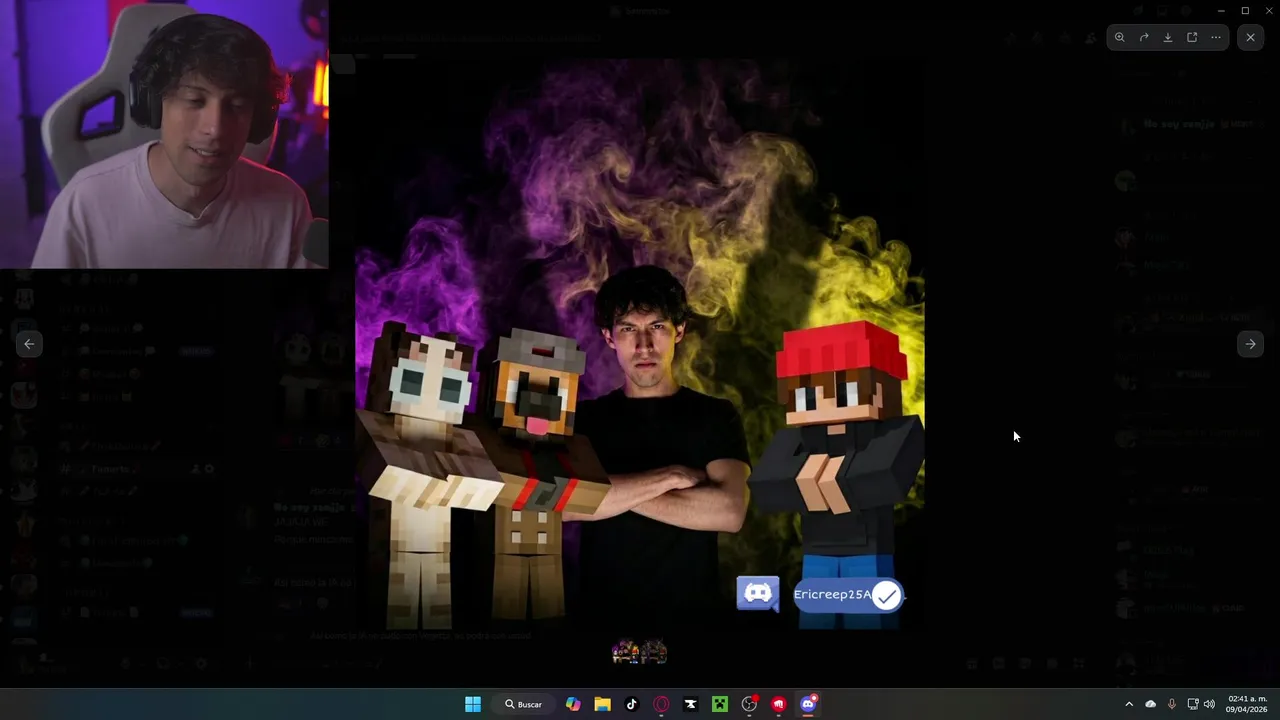Switch to Discord in the taskbar
This screenshot has width=1280, height=720.
(808, 704)
